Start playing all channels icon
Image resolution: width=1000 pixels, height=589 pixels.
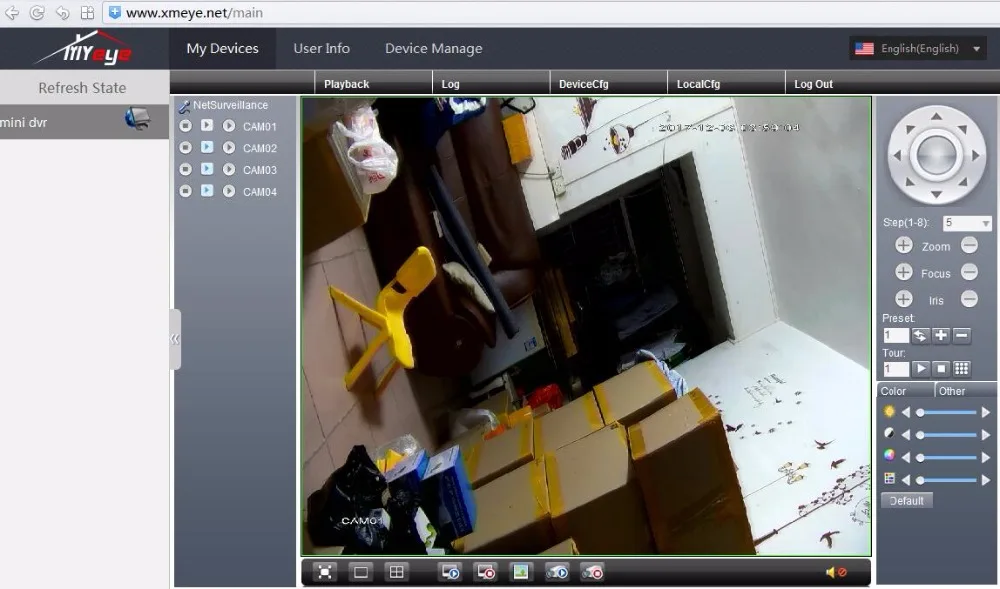(450, 572)
